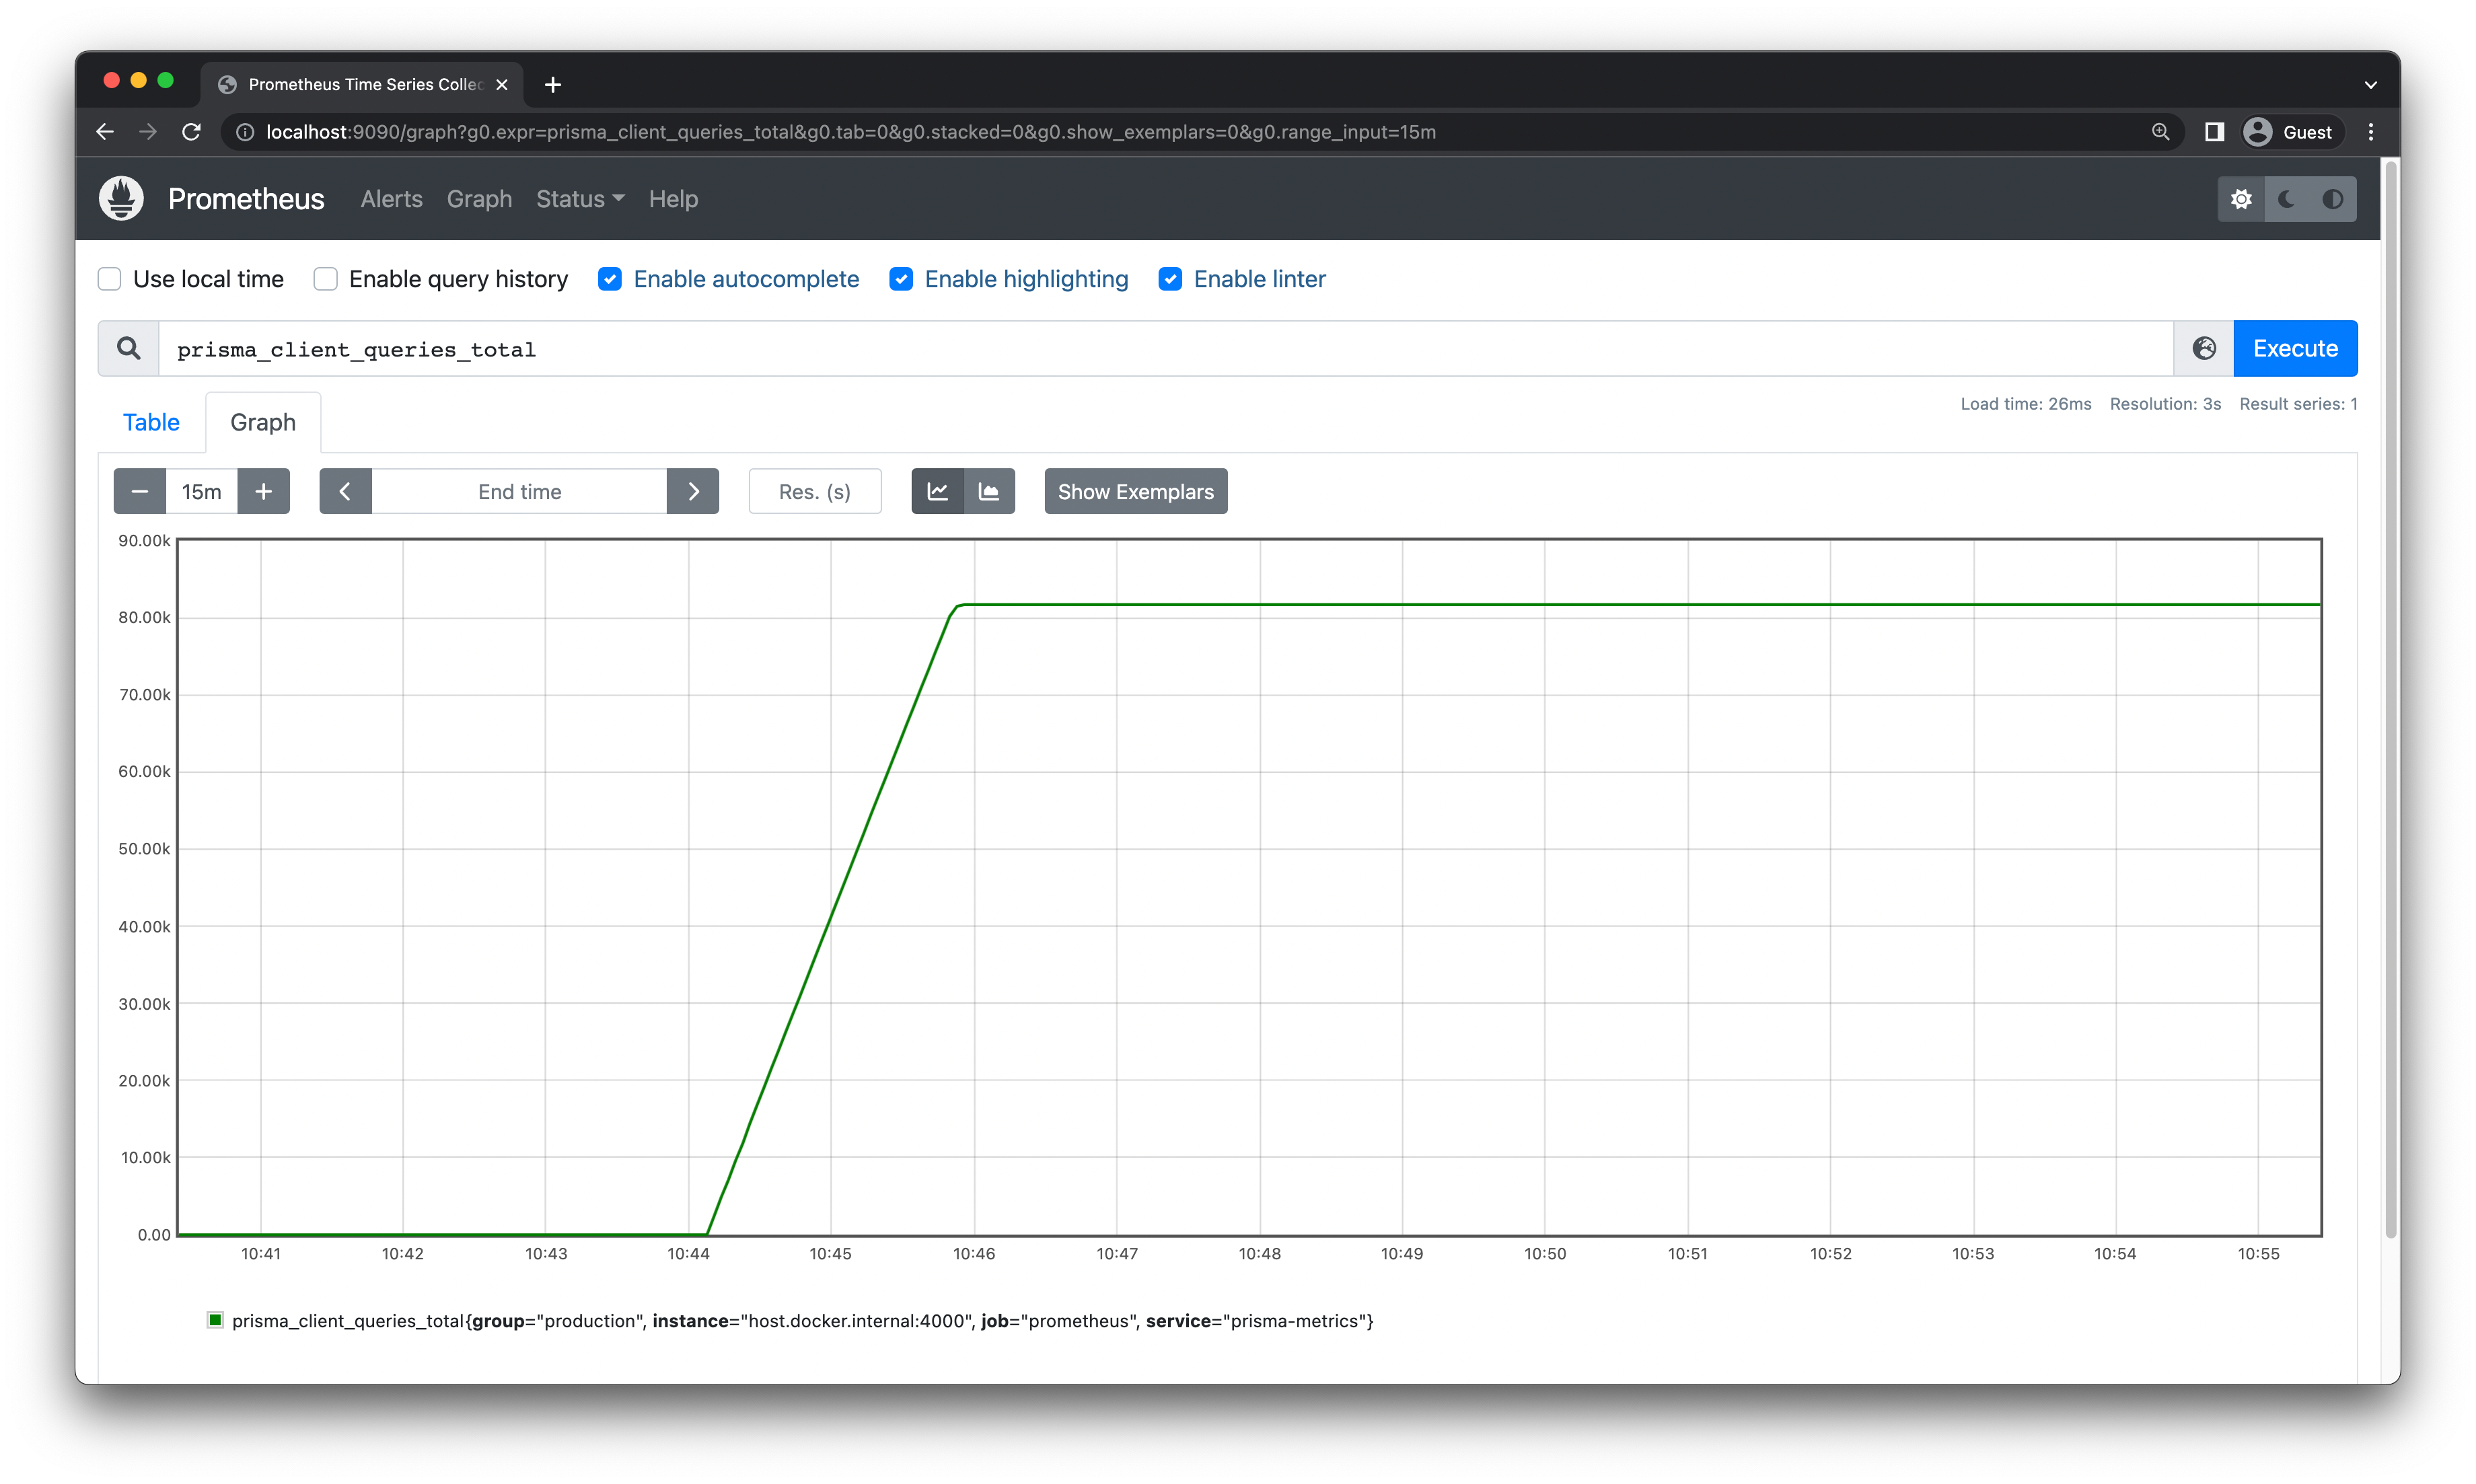Viewport: 2476px width, 1484px height.
Task: Open the metrics explorer globe icon
Action: point(2204,348)
